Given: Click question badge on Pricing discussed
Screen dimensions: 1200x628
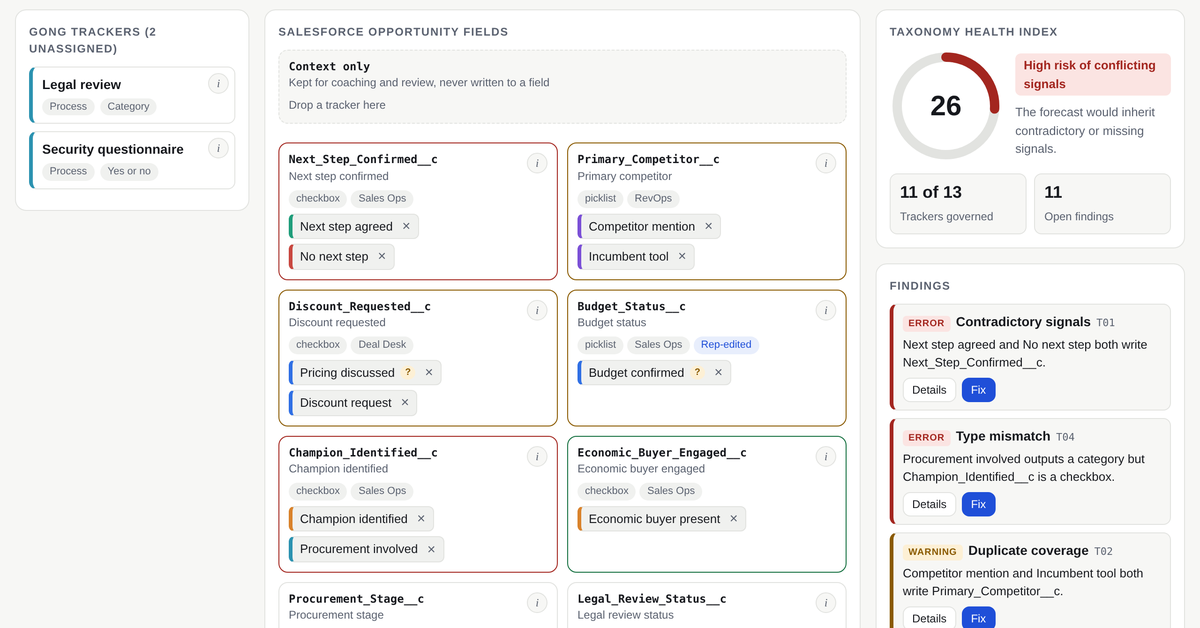Looking at the screenshot, I should point(408,372).
